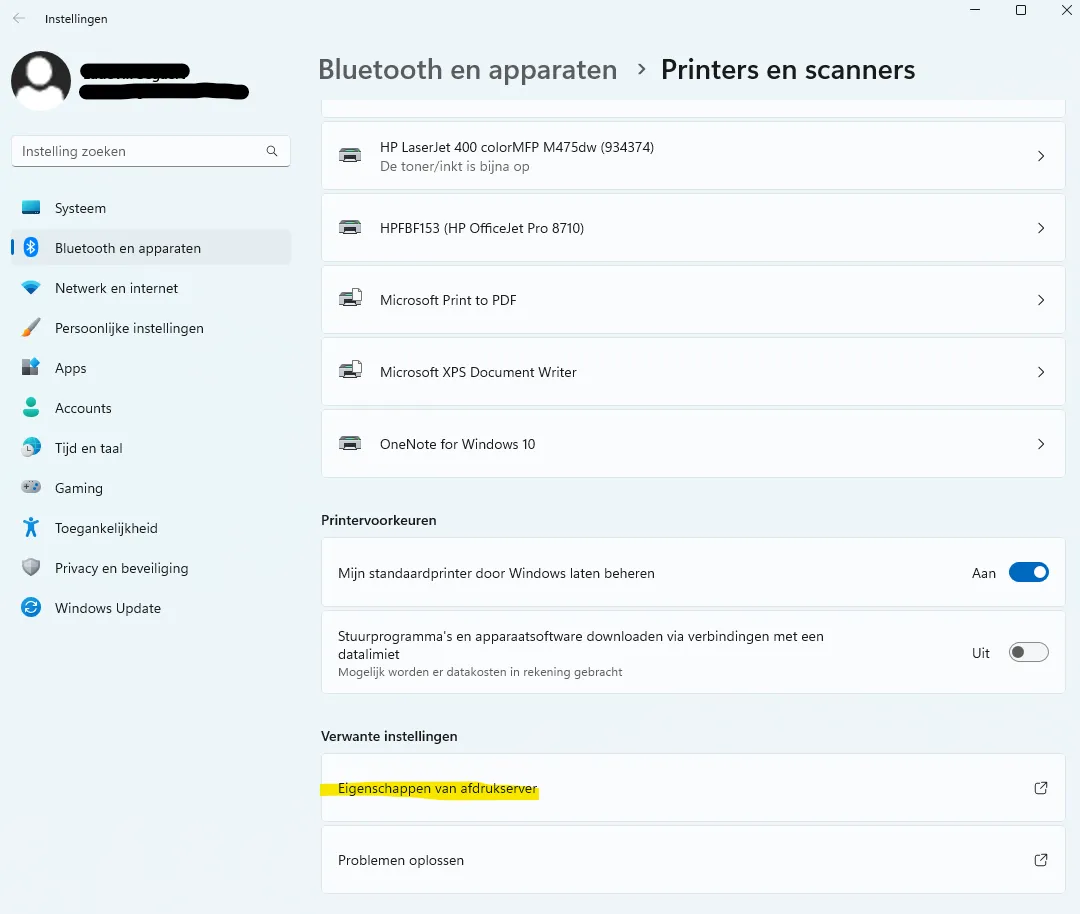Click the Persoonlijke instellingen brush icon
1080x914 pixels.
tap(31, 327)
